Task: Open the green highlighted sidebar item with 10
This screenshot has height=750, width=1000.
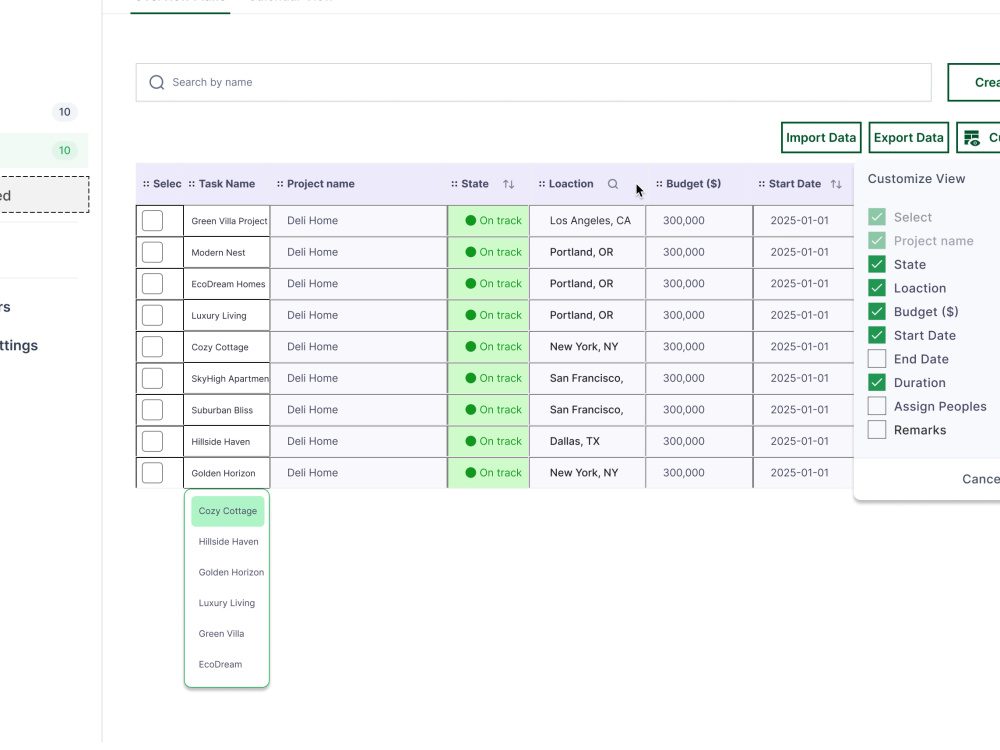Action: pos(44,151)
